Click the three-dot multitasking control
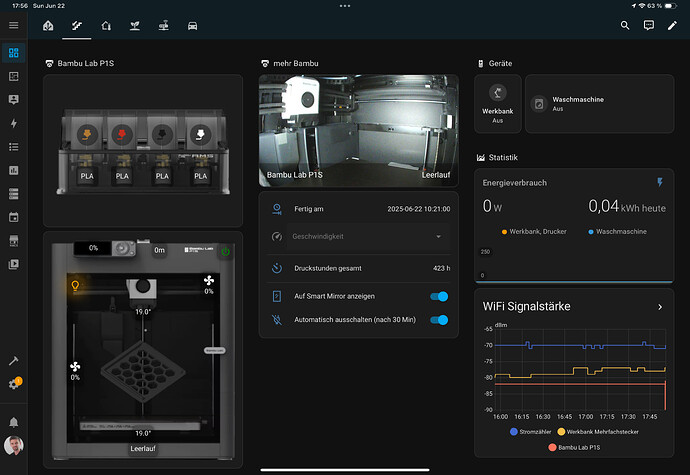 345,6
